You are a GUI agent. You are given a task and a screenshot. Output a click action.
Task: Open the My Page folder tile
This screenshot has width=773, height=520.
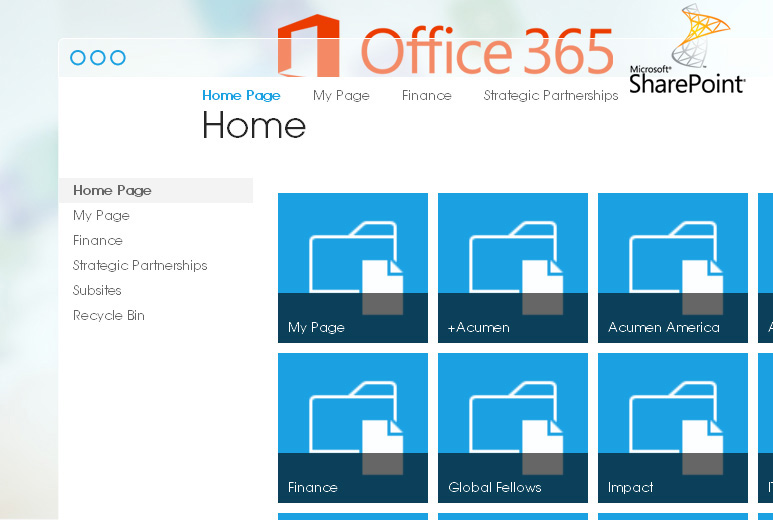pyautogui.click(x=353, y=268)
